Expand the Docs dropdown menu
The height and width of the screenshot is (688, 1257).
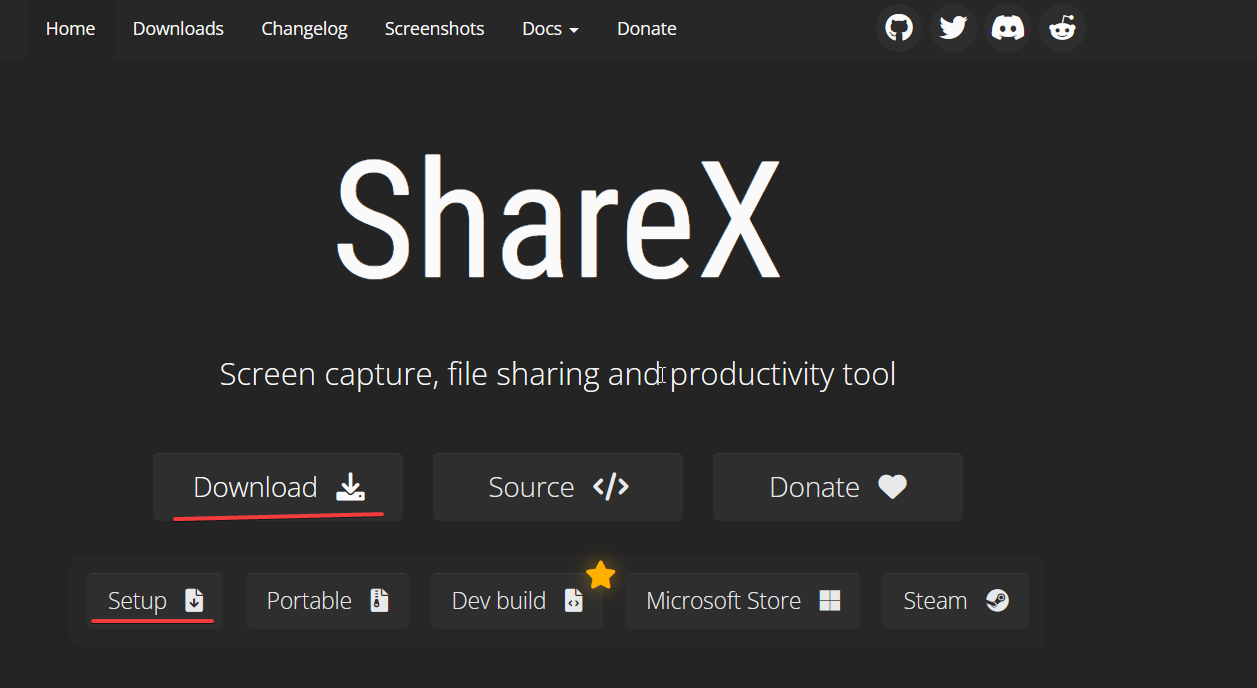550,29
